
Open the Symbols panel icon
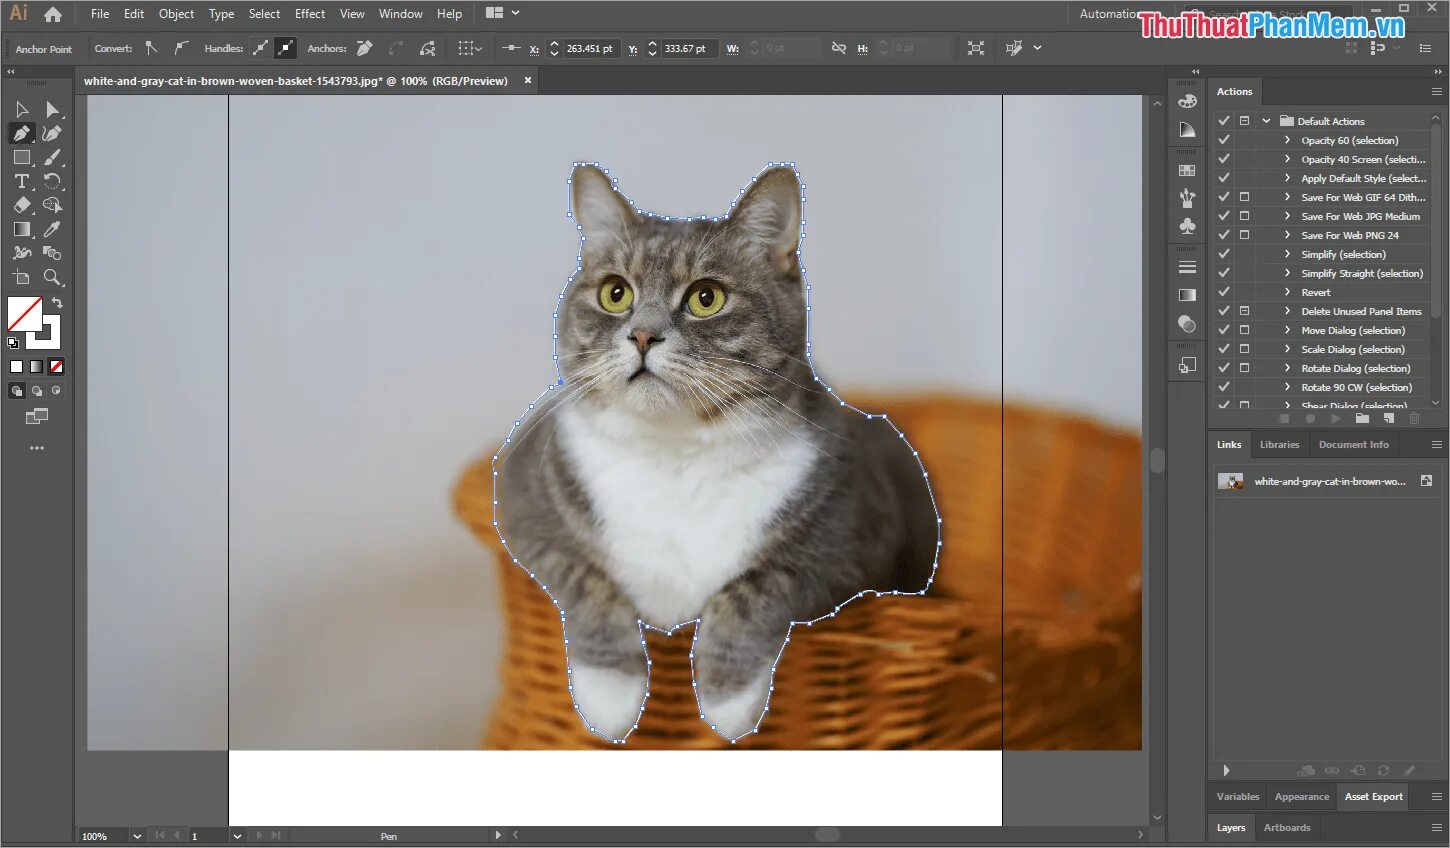click(1187, 226)
